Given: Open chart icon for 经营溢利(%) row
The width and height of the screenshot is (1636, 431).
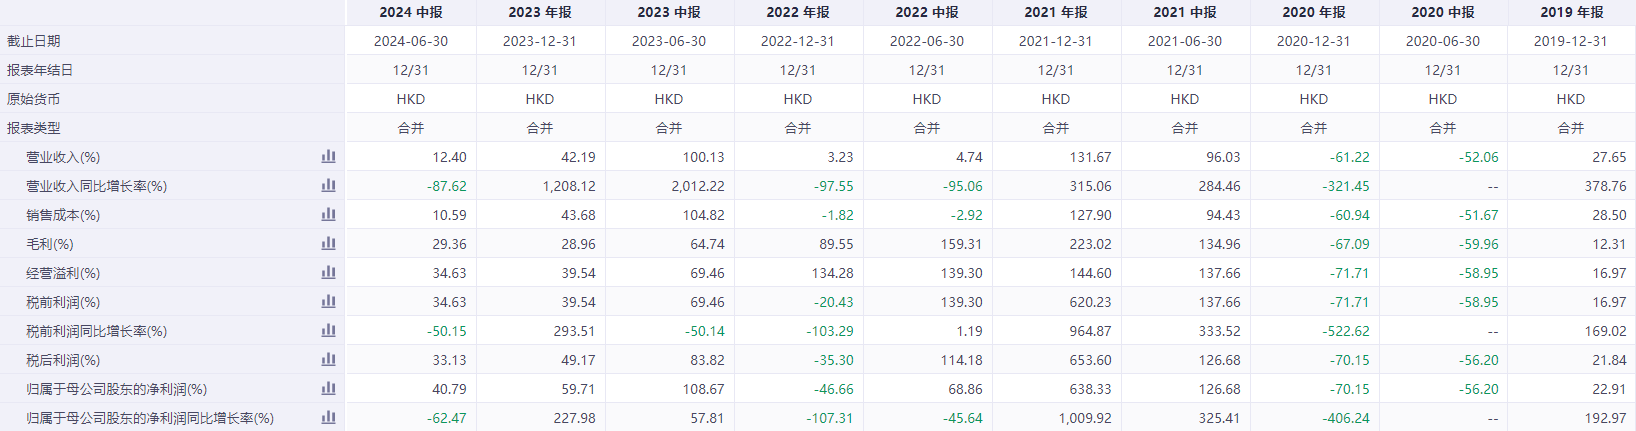Looking at the screenshot, I should pyautogui.click(x=328, y=273).
